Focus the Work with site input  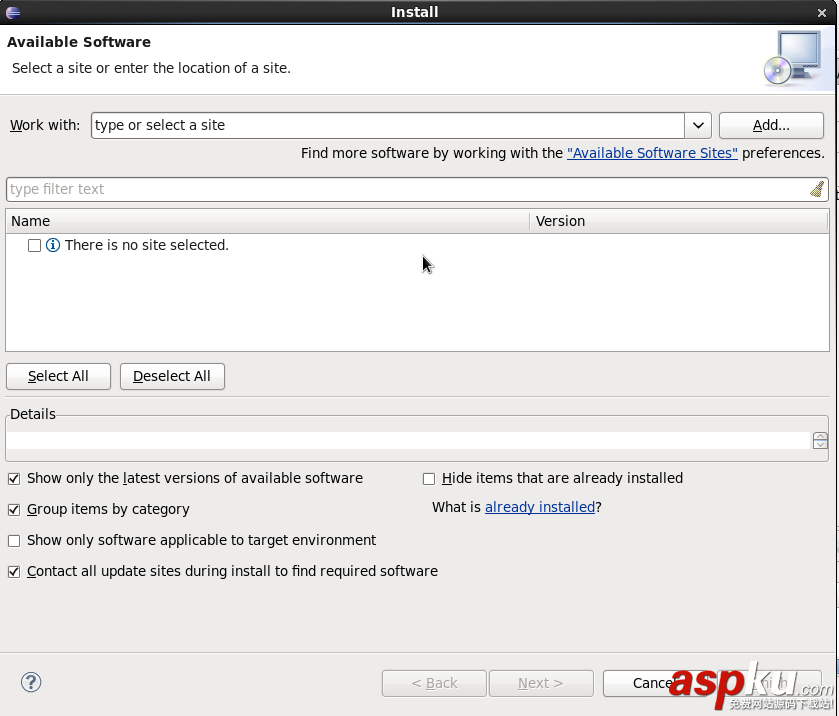(388, 125)
